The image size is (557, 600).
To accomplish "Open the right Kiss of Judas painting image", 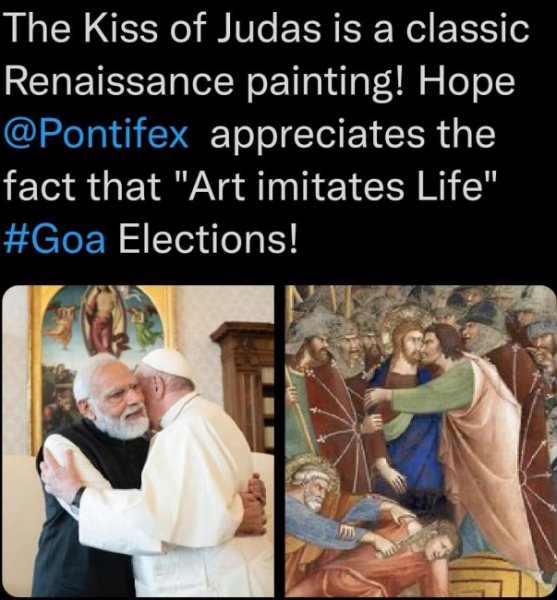I will 420,441.
